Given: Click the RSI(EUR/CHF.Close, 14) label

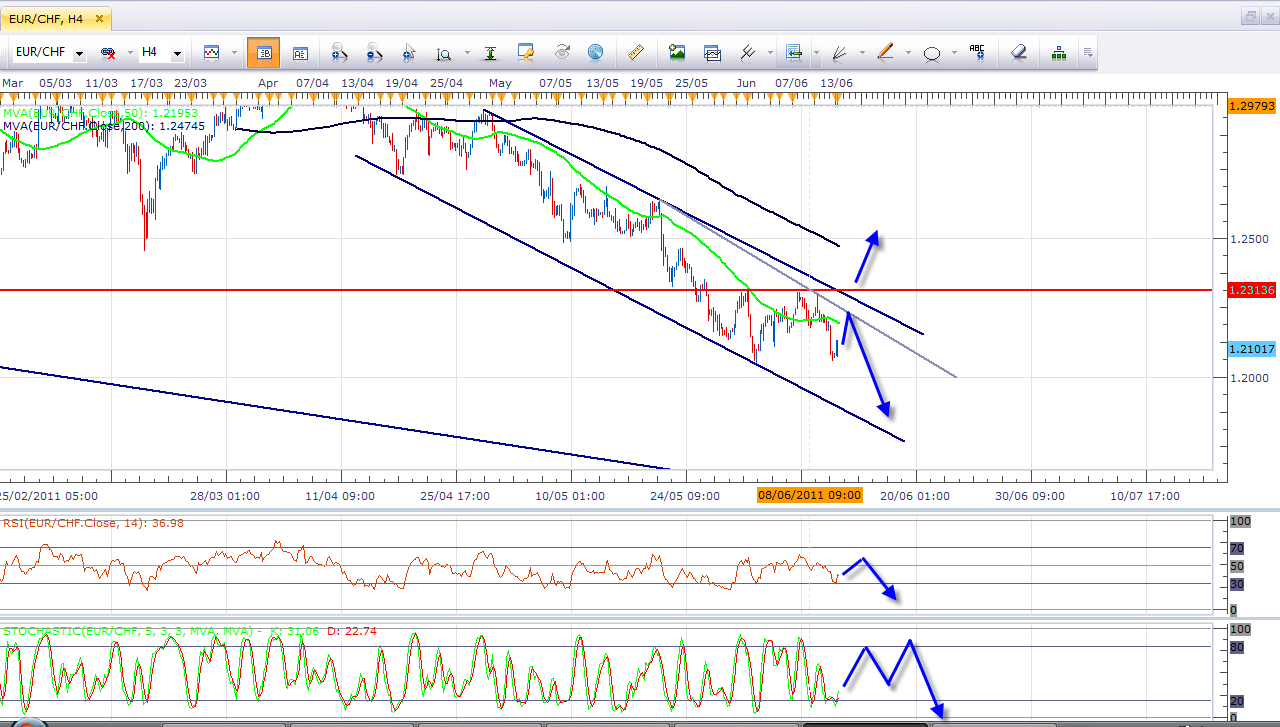Looking at the screenshot, I should coord(93,522).
